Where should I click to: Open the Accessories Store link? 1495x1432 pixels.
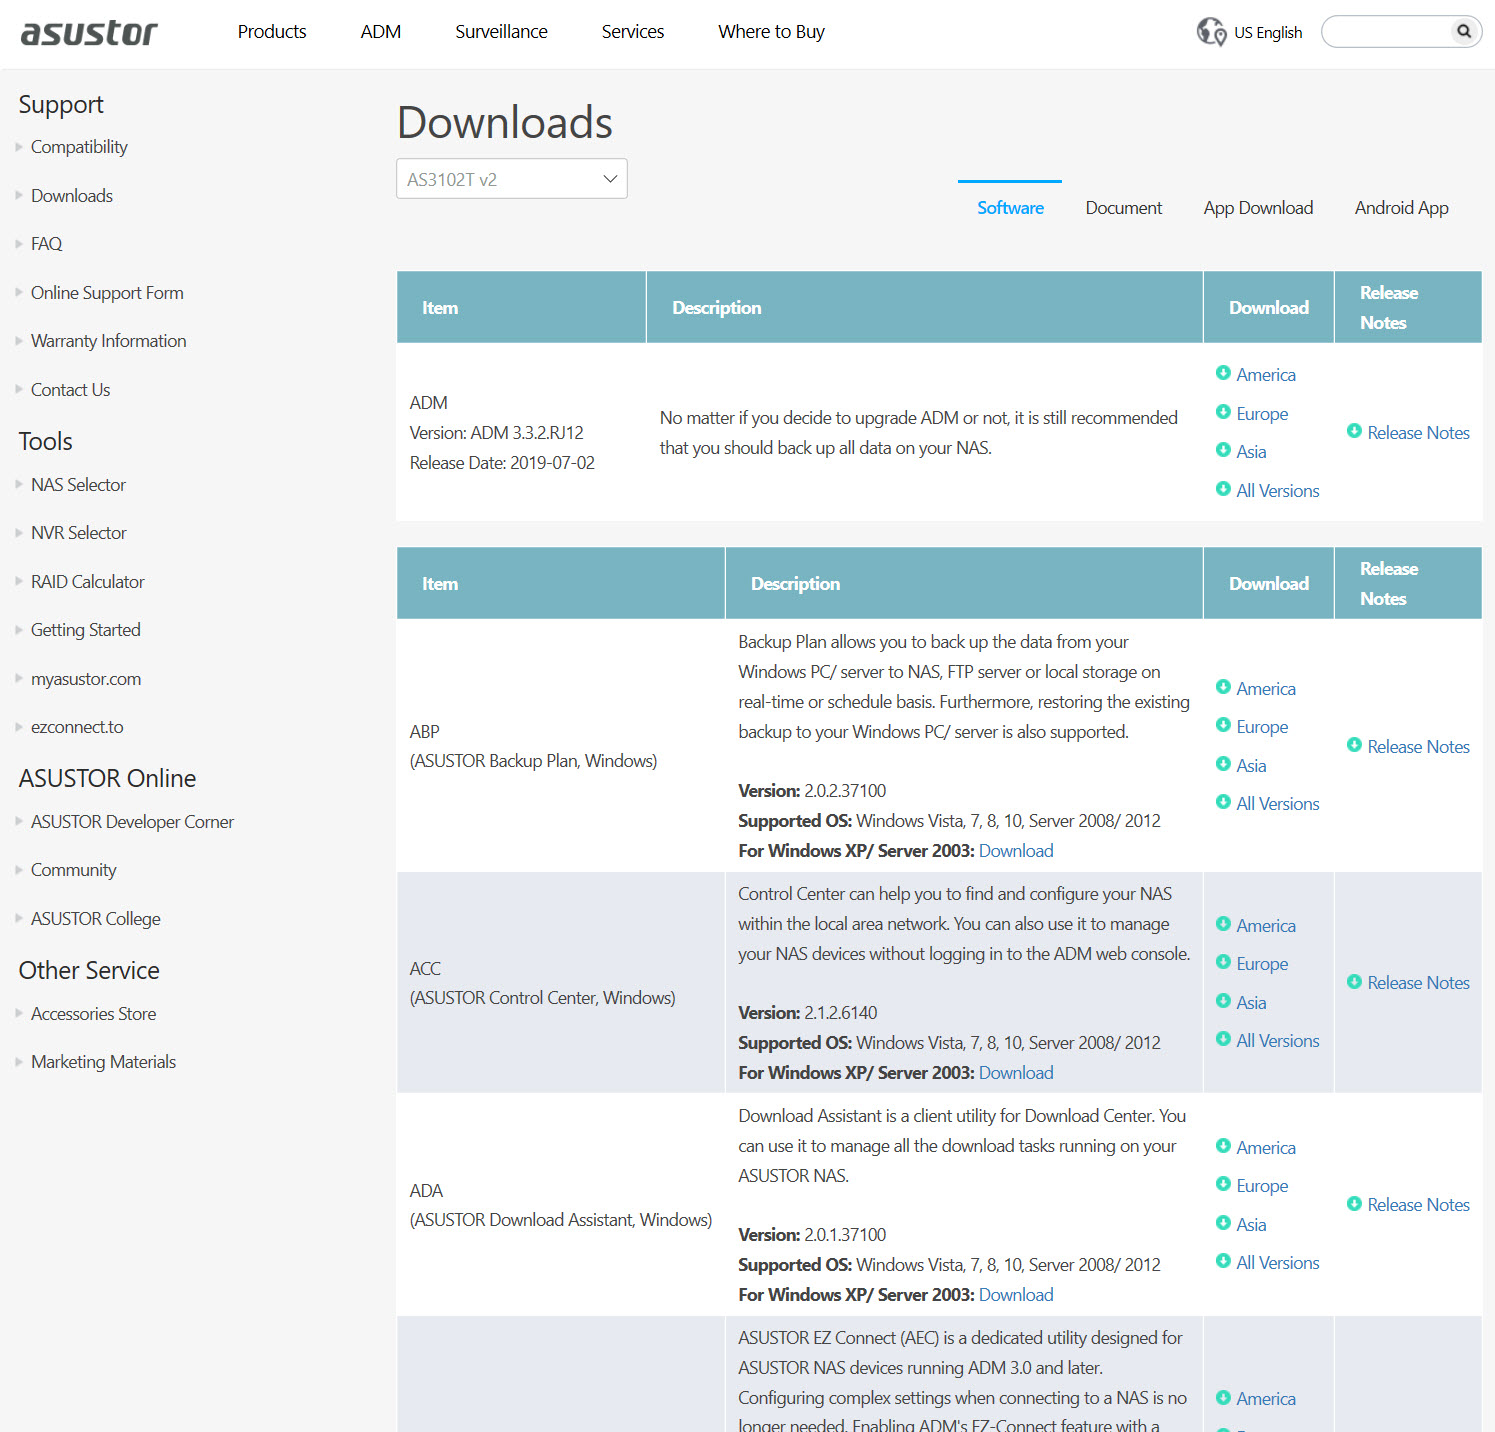pyautogui.click(x=93, y=1014)
